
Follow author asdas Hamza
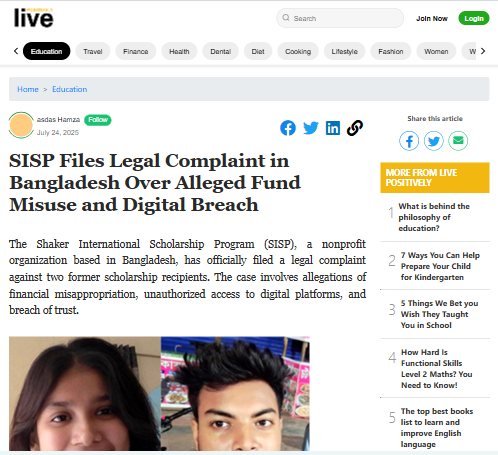click(x=98, y=120)
